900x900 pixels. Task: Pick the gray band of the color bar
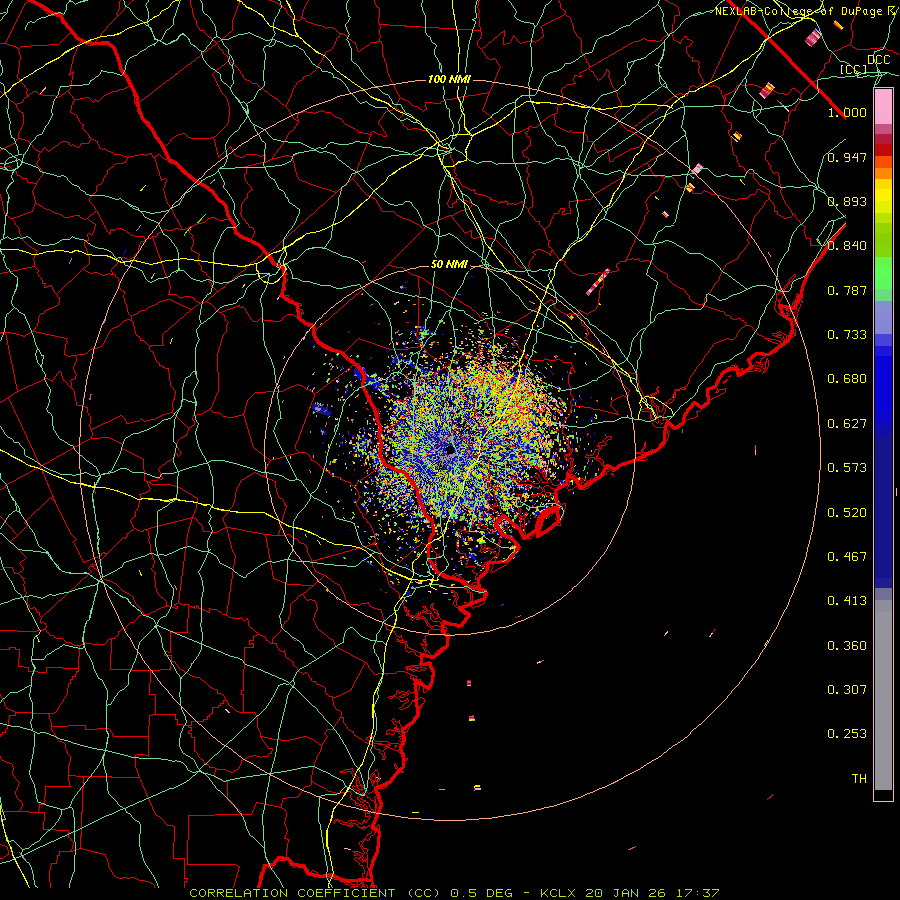pos(883,695)
